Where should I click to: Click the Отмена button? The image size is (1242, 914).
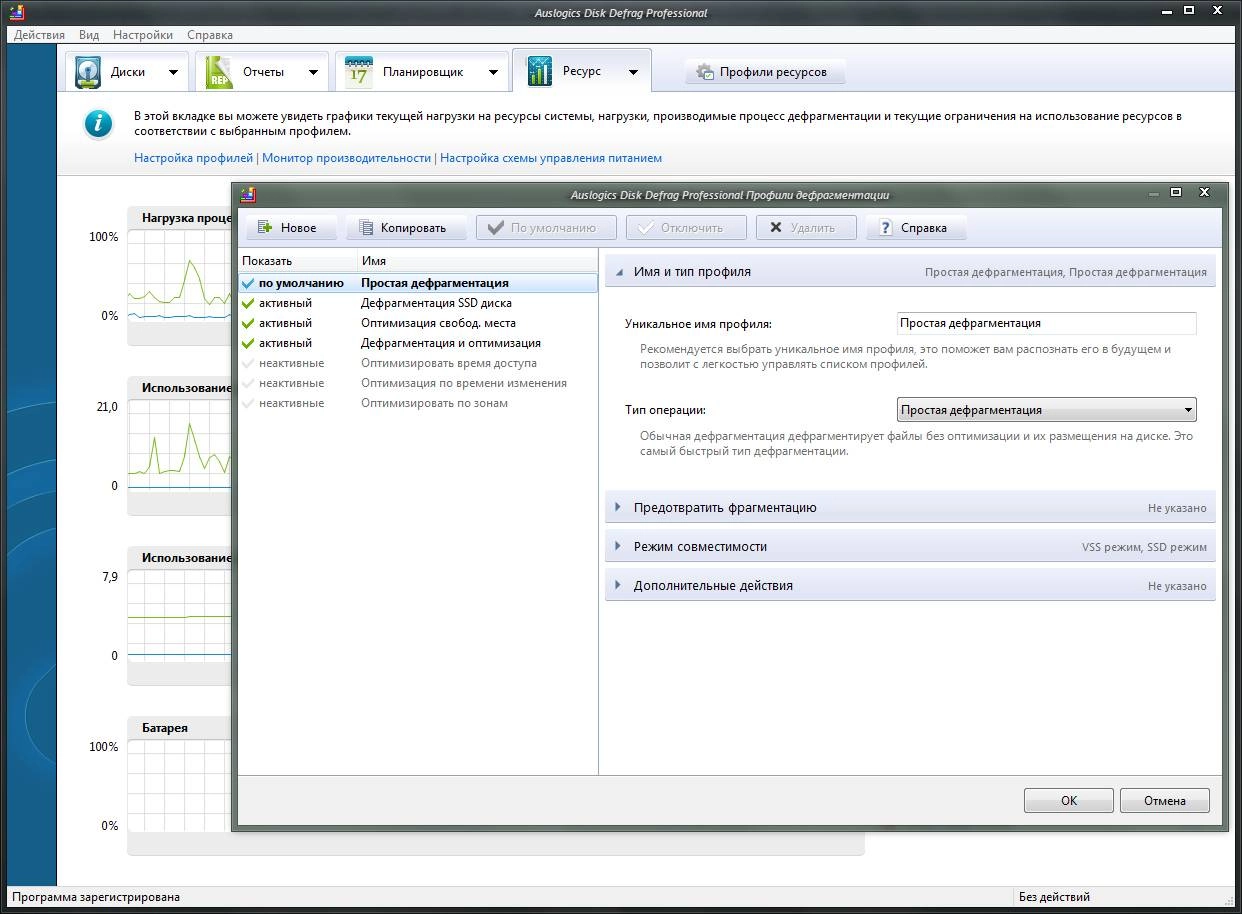1165,800
